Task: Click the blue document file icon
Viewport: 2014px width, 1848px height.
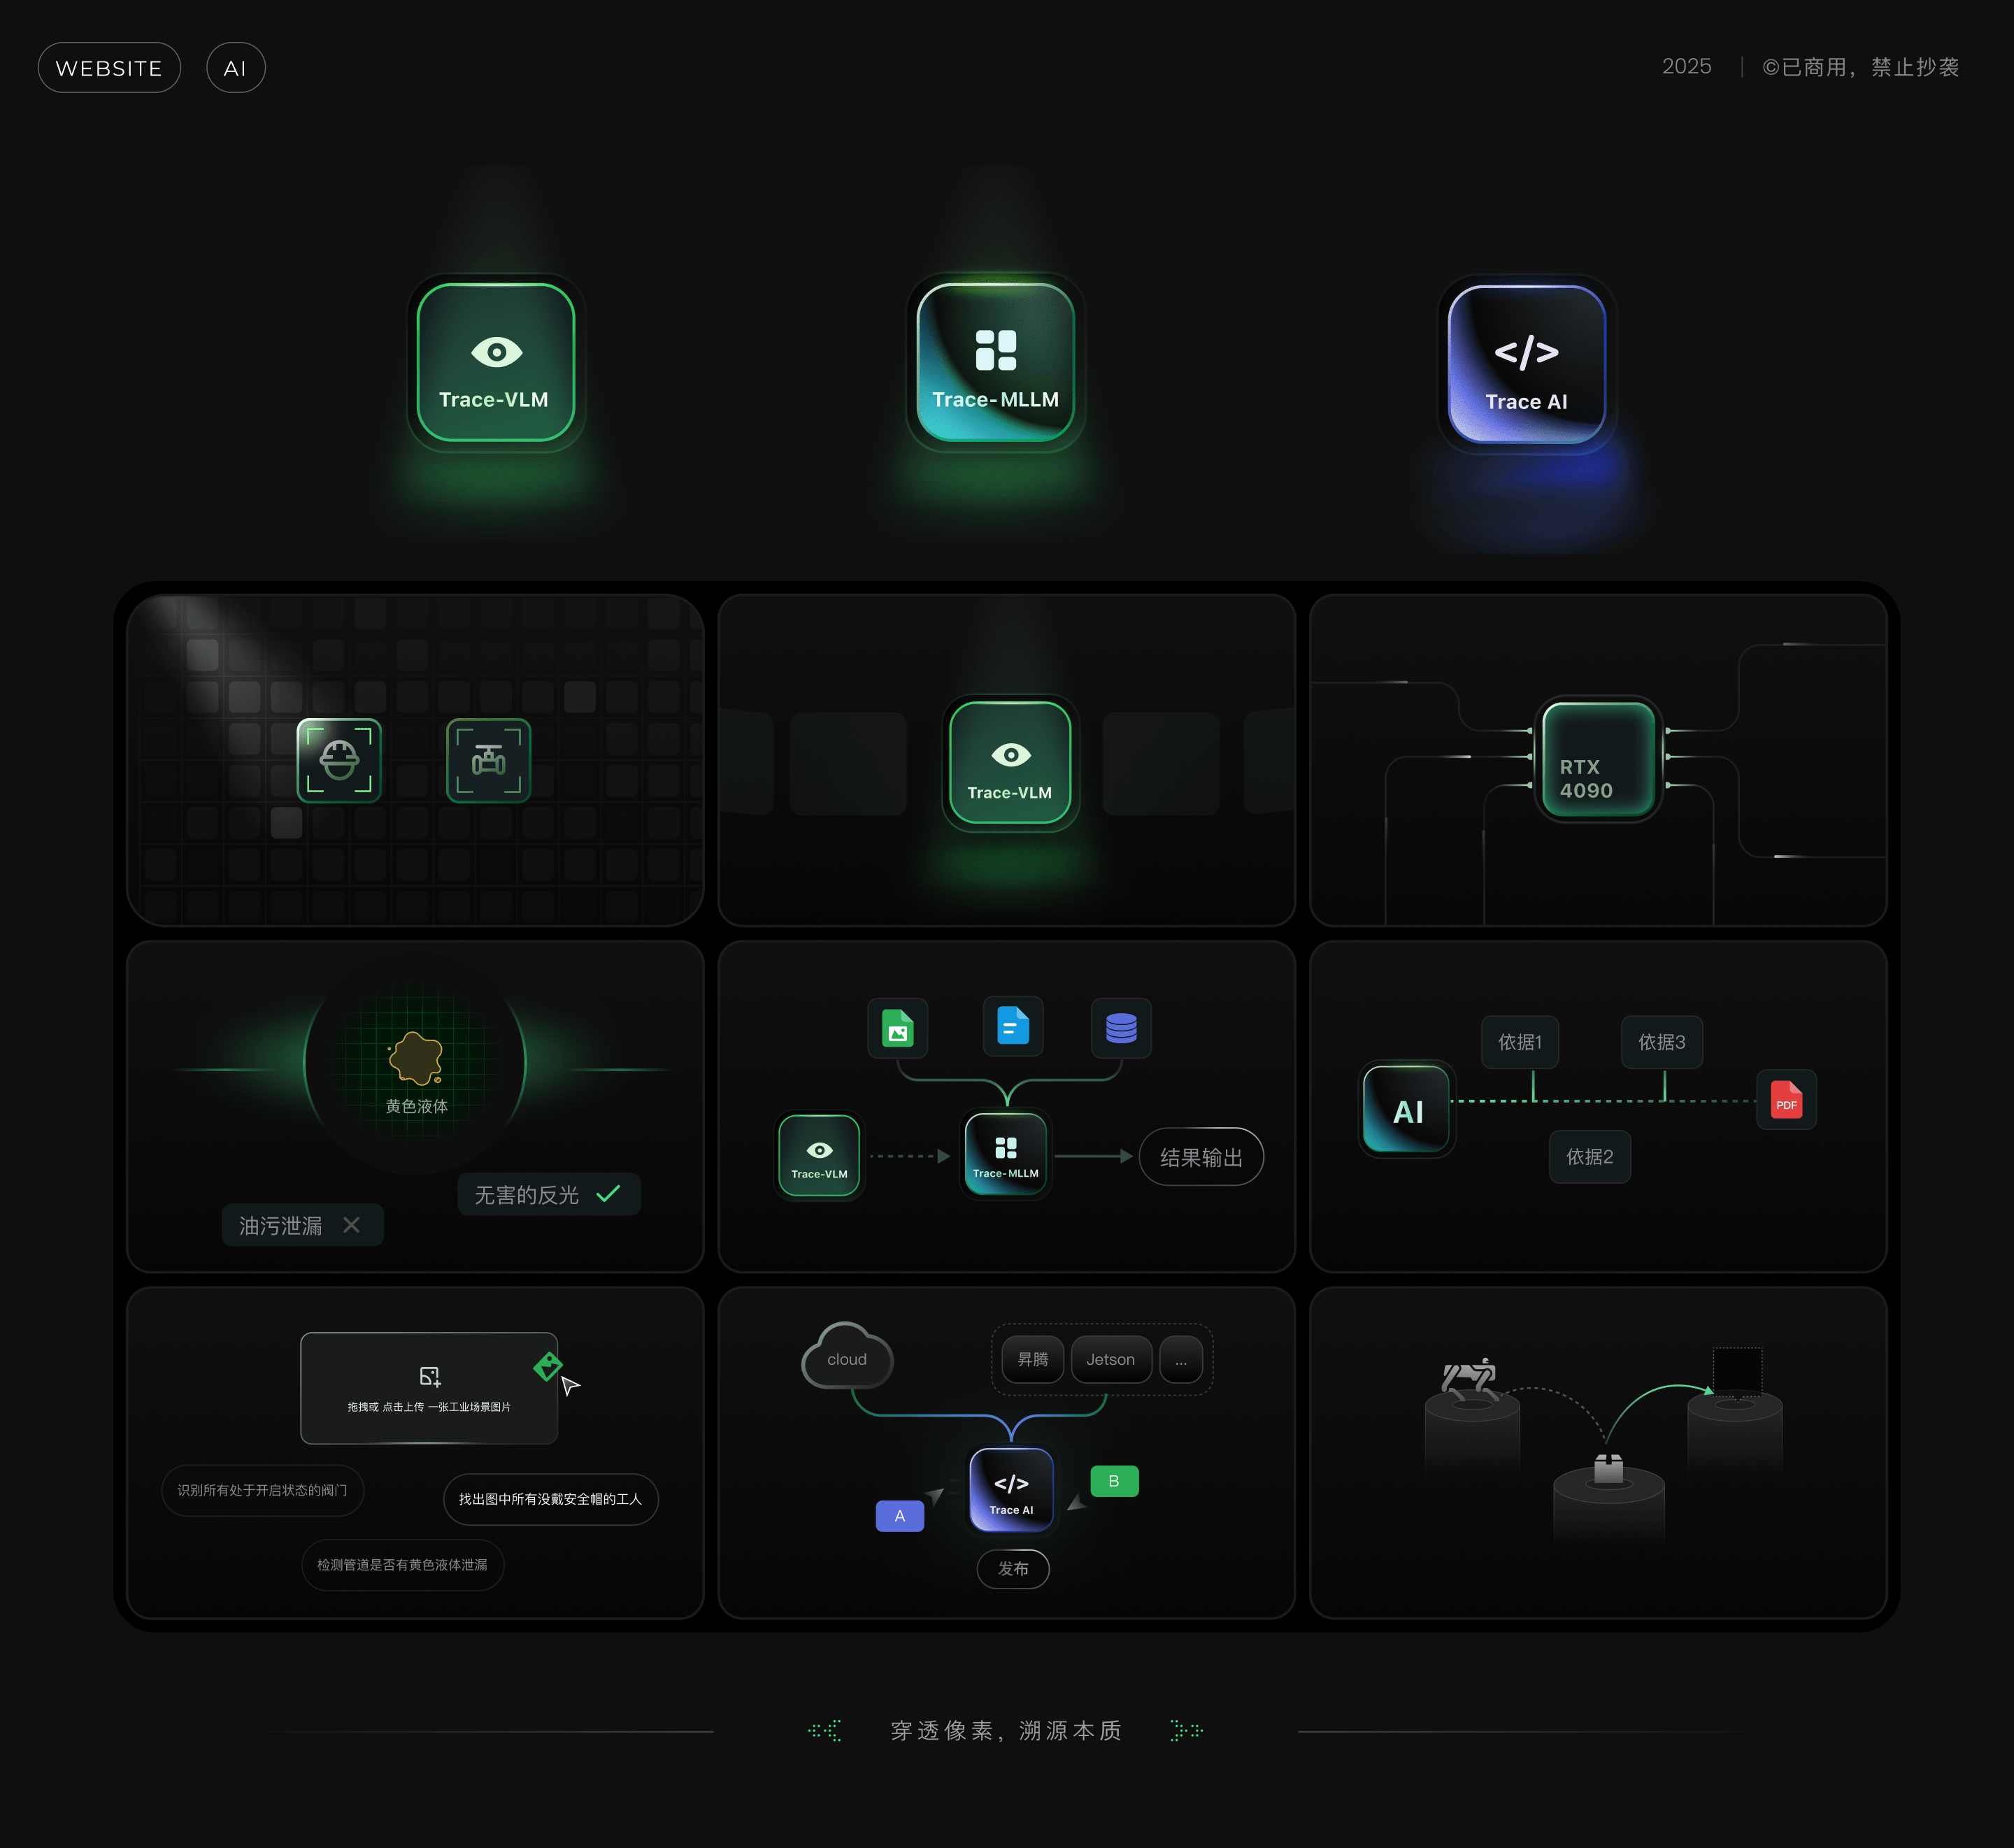Action: click(x=1013, y=1026)
